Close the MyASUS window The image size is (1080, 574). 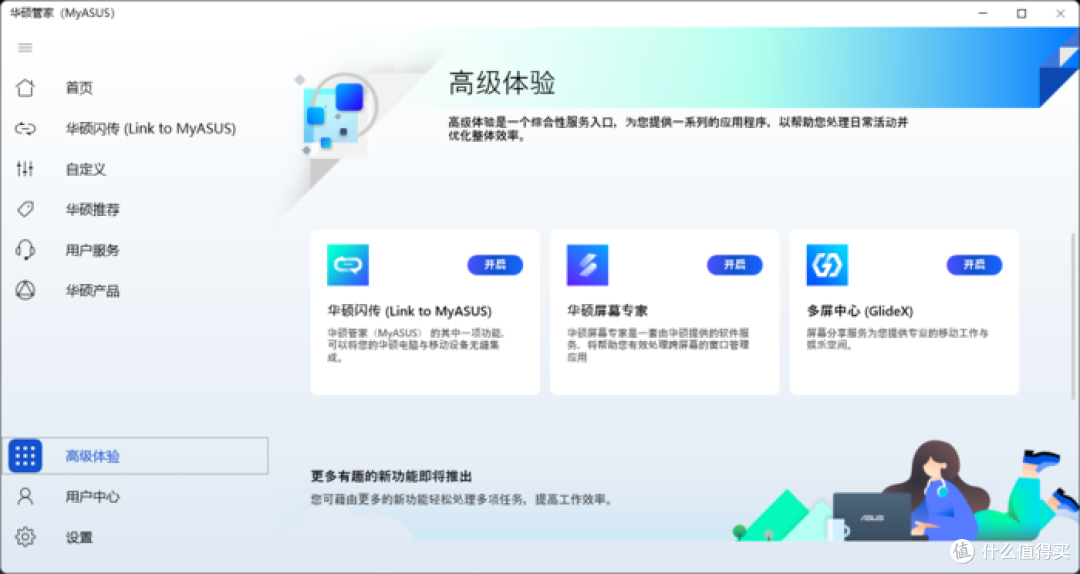tap(1061, 13)
